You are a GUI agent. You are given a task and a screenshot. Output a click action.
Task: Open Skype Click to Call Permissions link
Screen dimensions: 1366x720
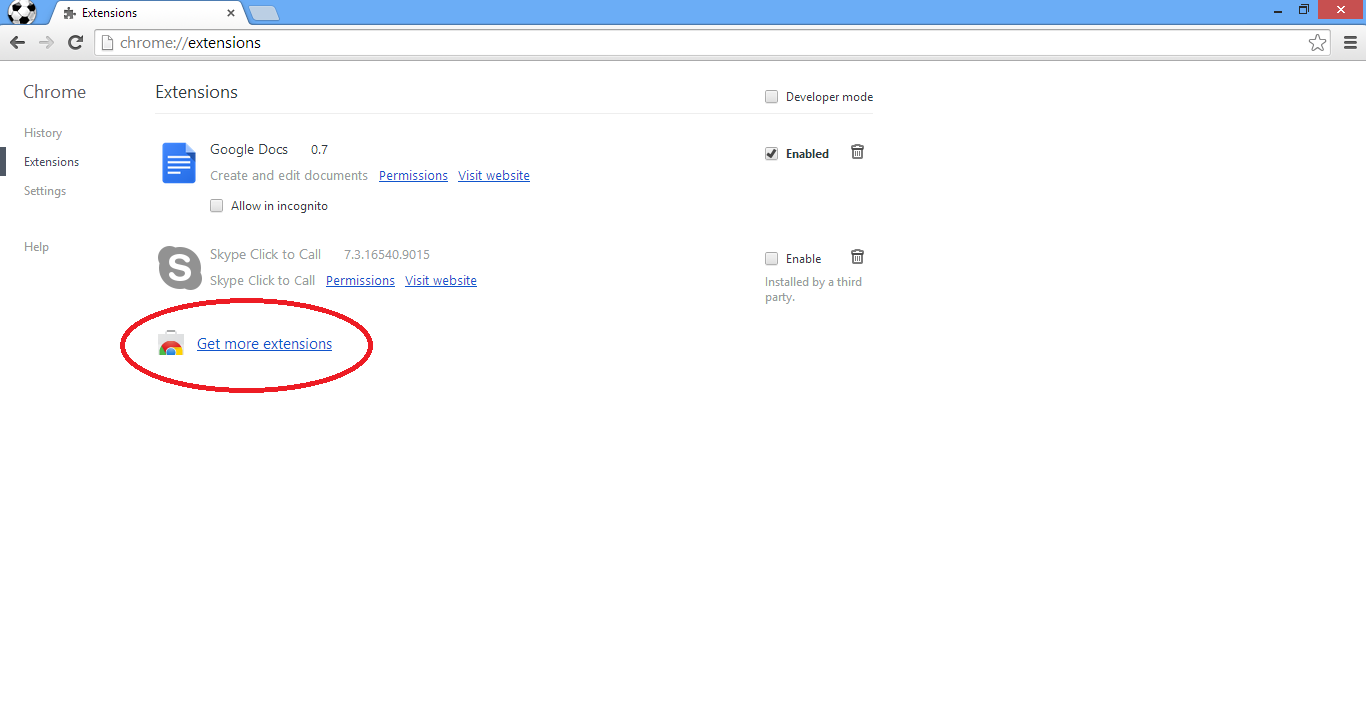point(360,281)
